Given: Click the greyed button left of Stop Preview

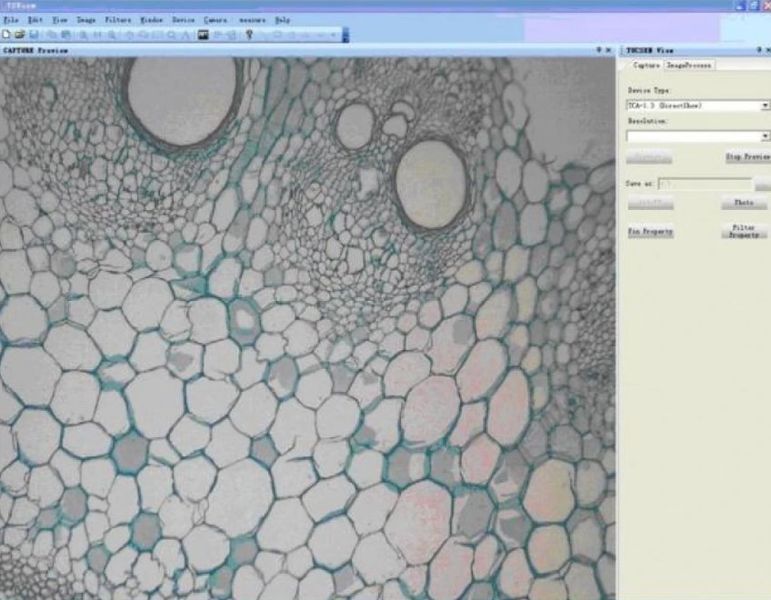Looking at the screenshot, I should (x=649, y=157).
